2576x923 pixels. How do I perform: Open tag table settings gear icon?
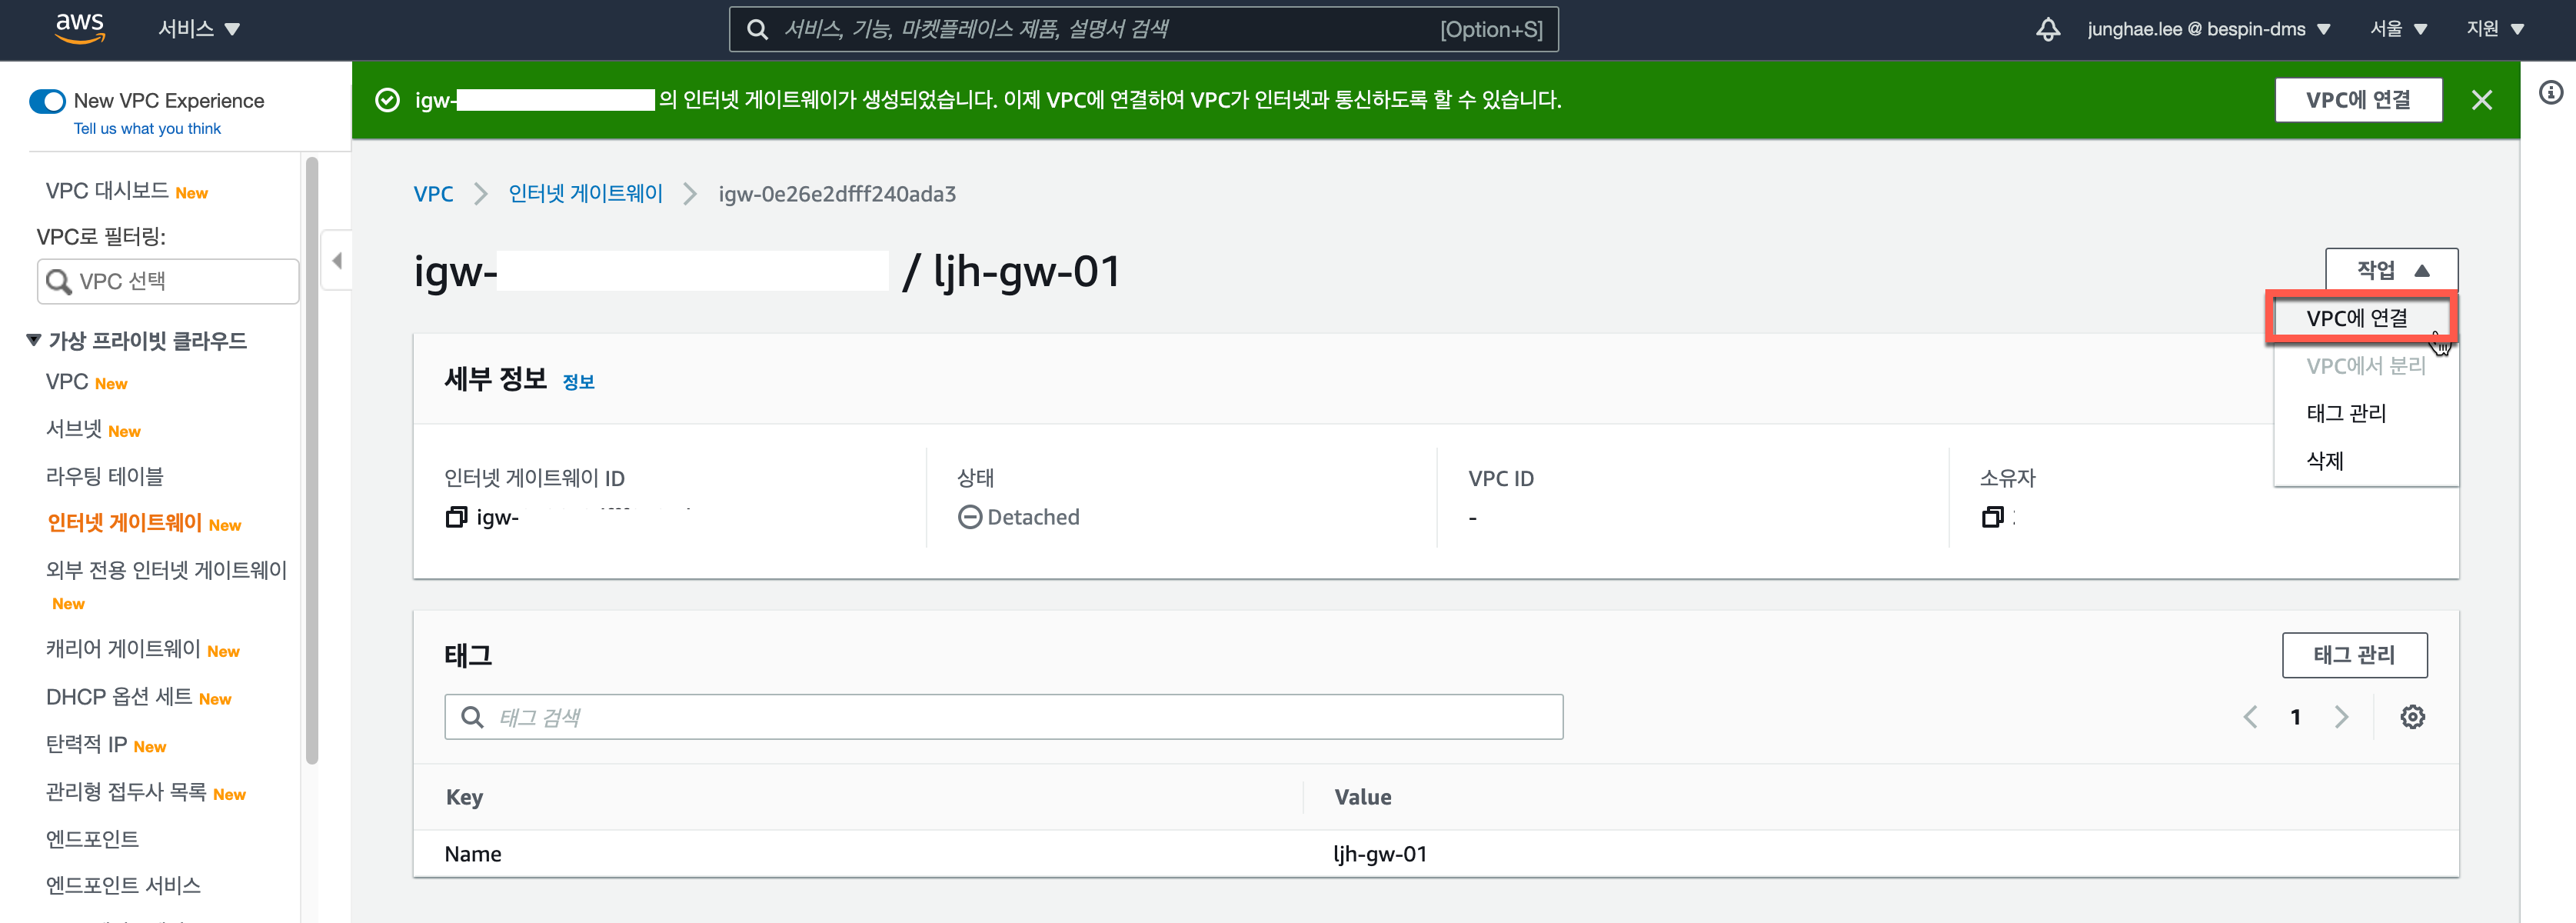(x=2412, y=717)
